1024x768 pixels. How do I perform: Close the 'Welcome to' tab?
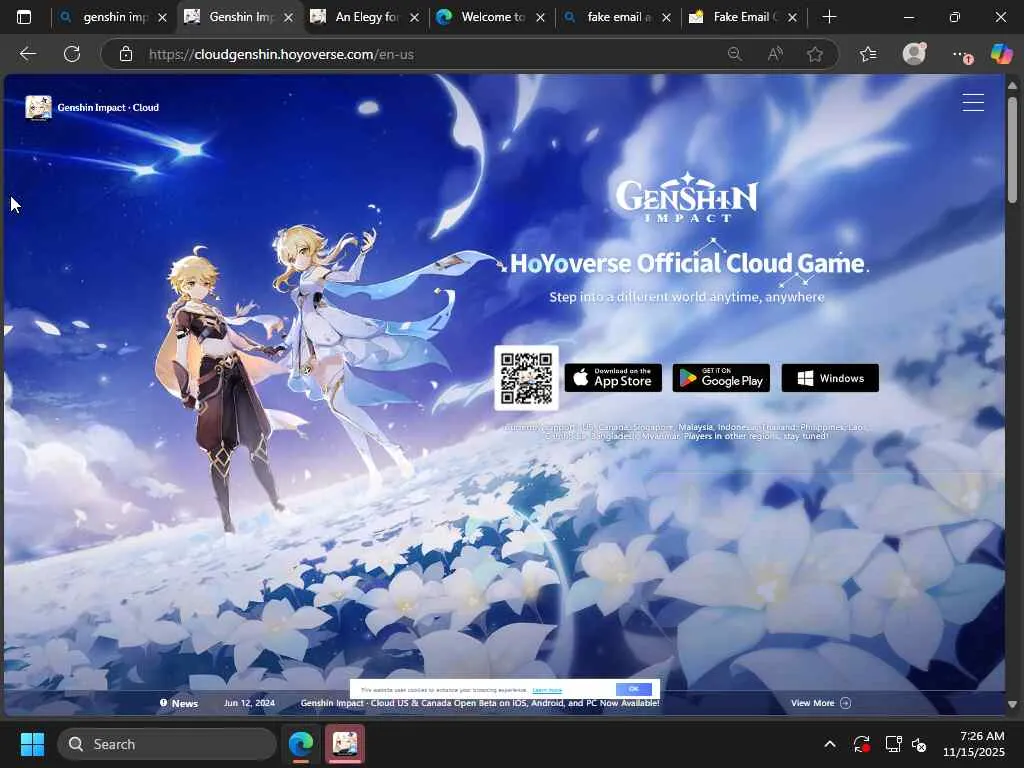(540, 18)
